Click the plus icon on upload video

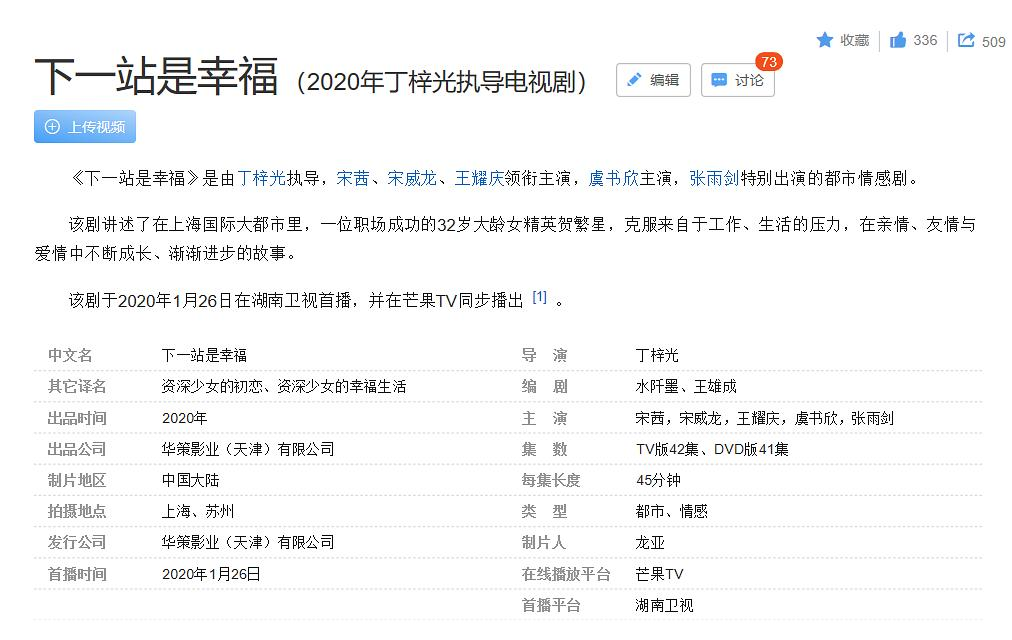52,127
